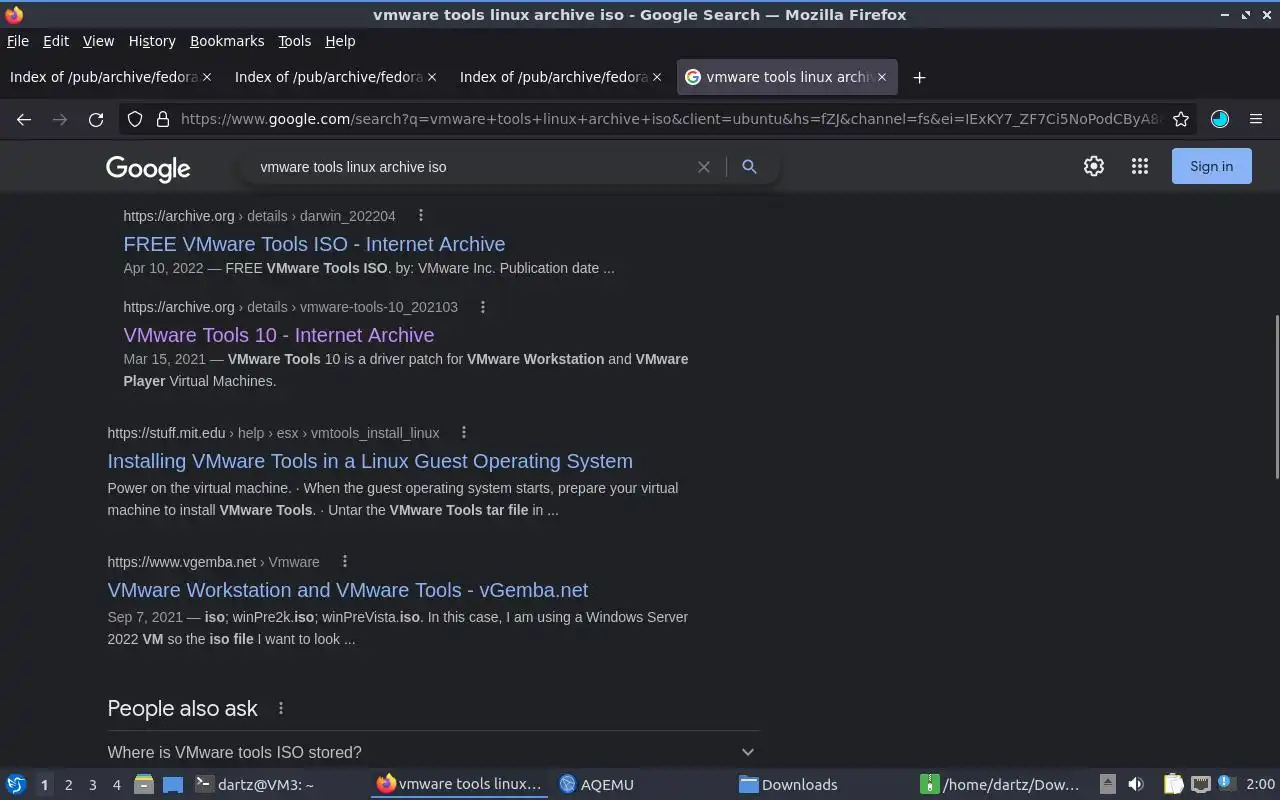Screen dimensions: 1280x800
Task: Open the Edit menu
Action: 56,41
